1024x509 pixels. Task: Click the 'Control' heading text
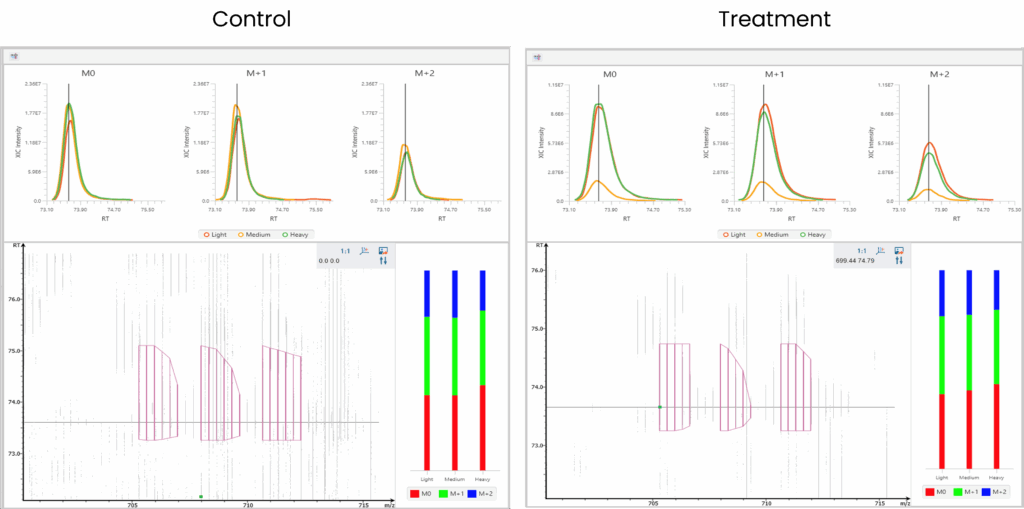251,18
